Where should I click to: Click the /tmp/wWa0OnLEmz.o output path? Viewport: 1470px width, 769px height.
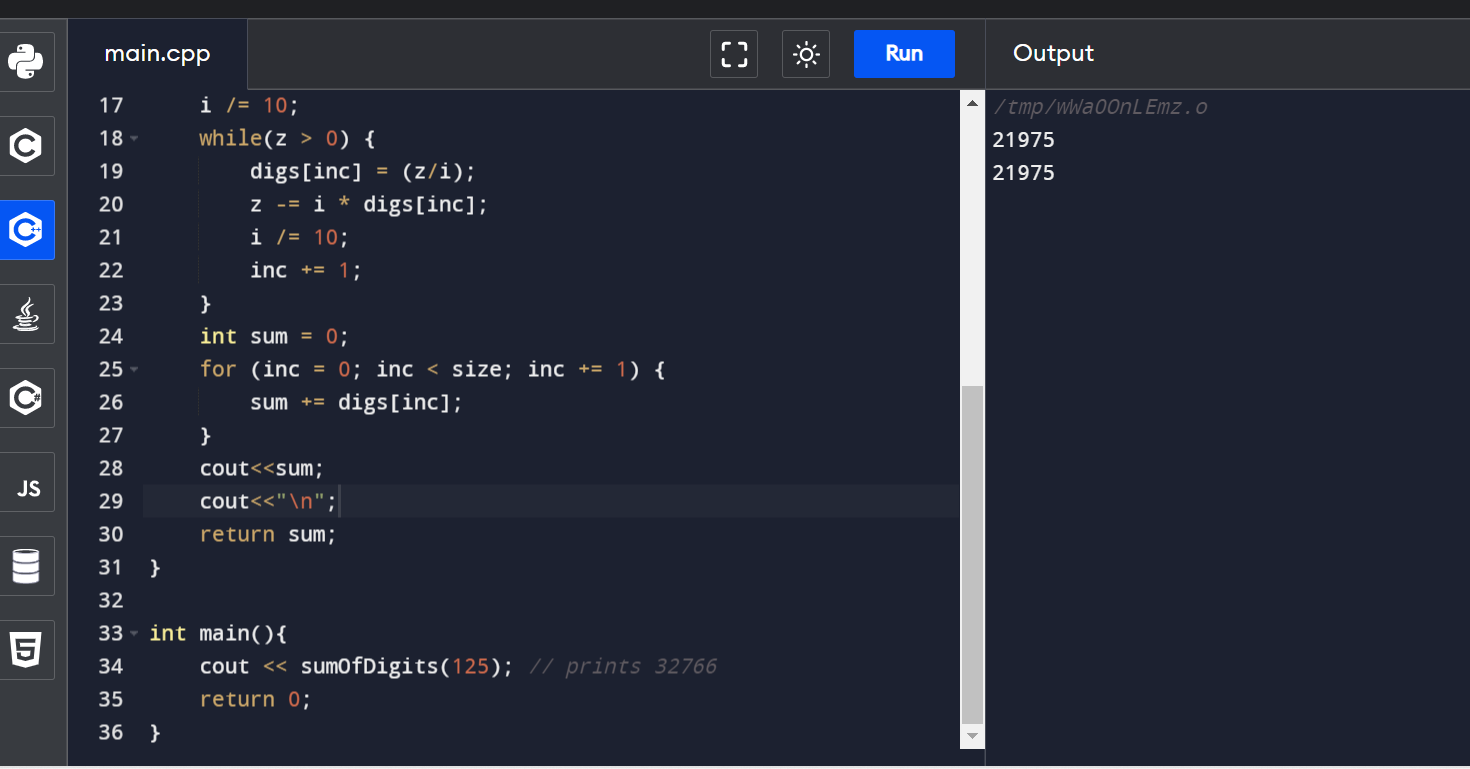1100,107
